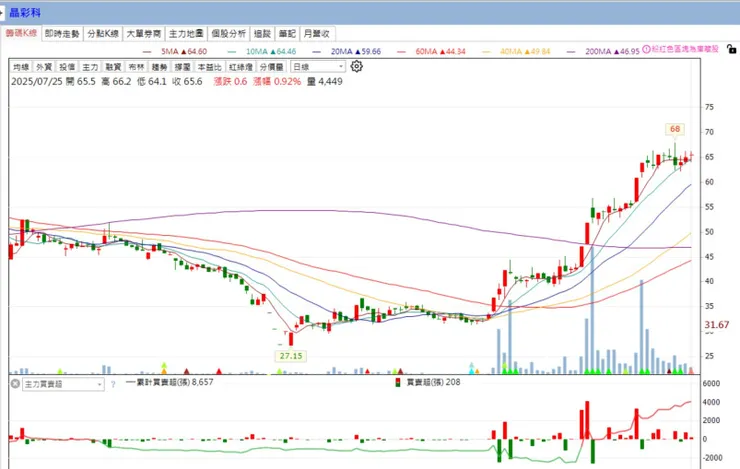Click the 20MA ▲59.66 value
The height and width of the screenshot is (469, 740).
click(x=356, y=51)
